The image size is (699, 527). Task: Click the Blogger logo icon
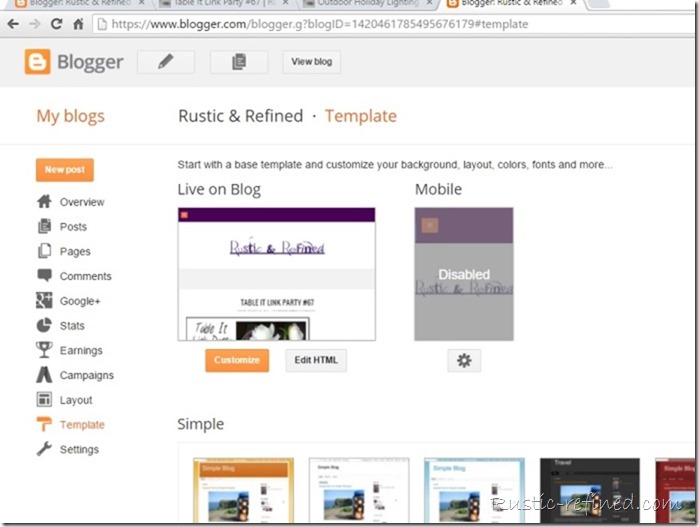tap(37, 62)
